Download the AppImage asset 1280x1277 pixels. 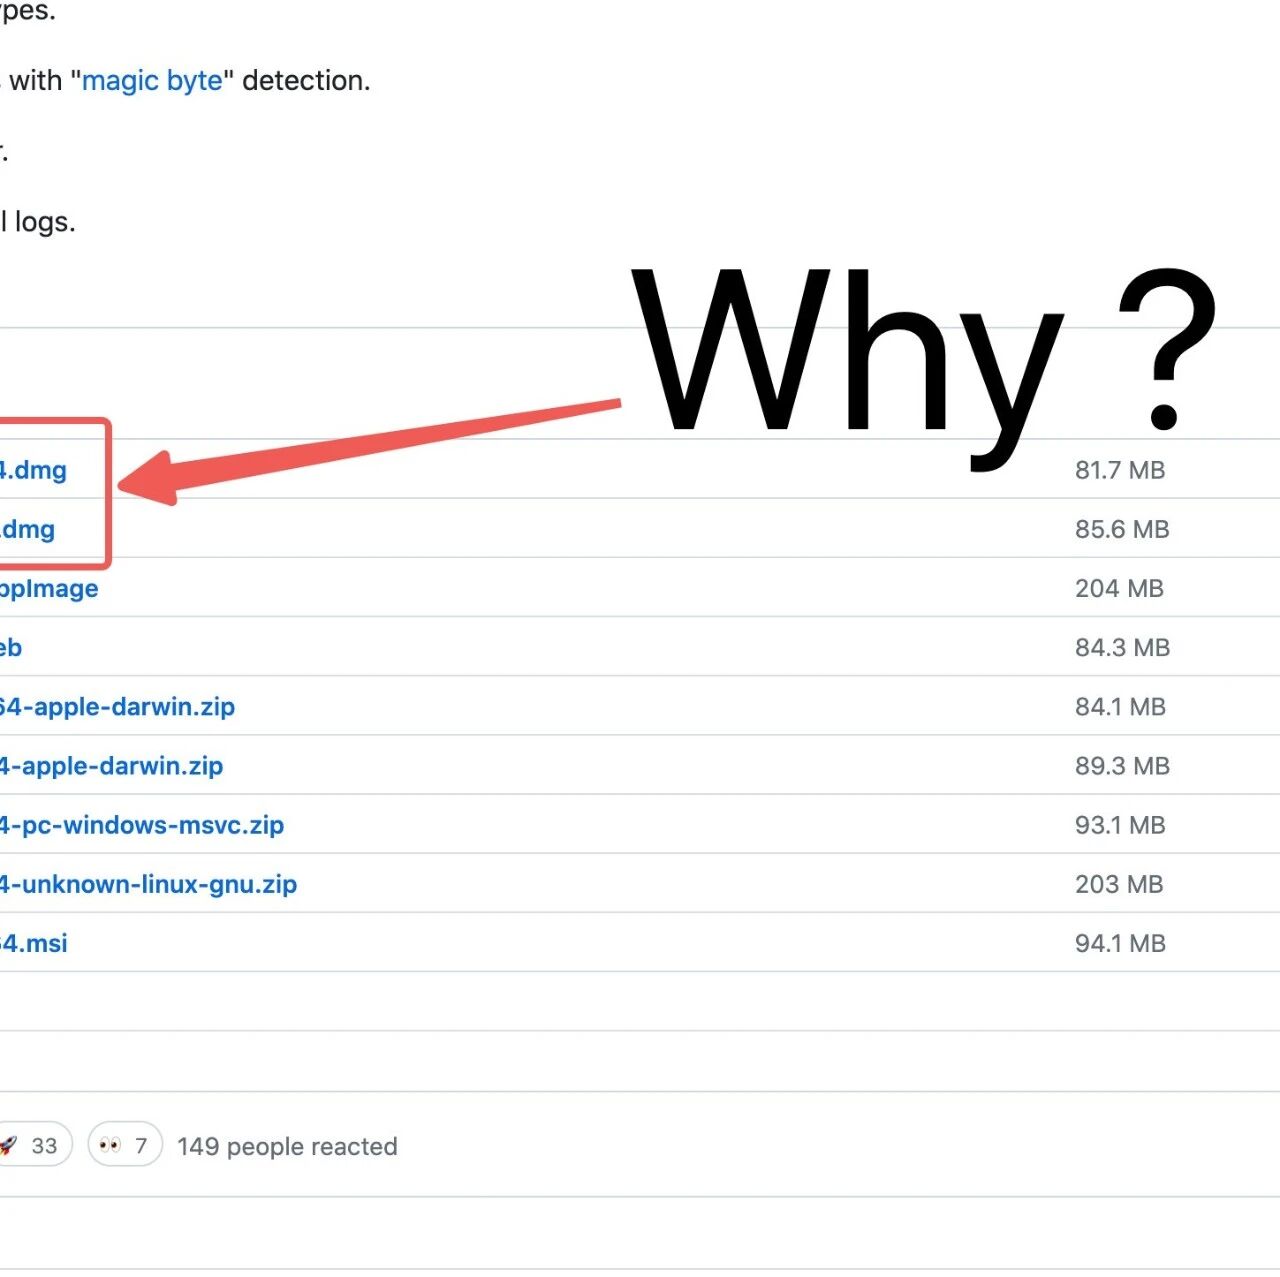(48, 588)
